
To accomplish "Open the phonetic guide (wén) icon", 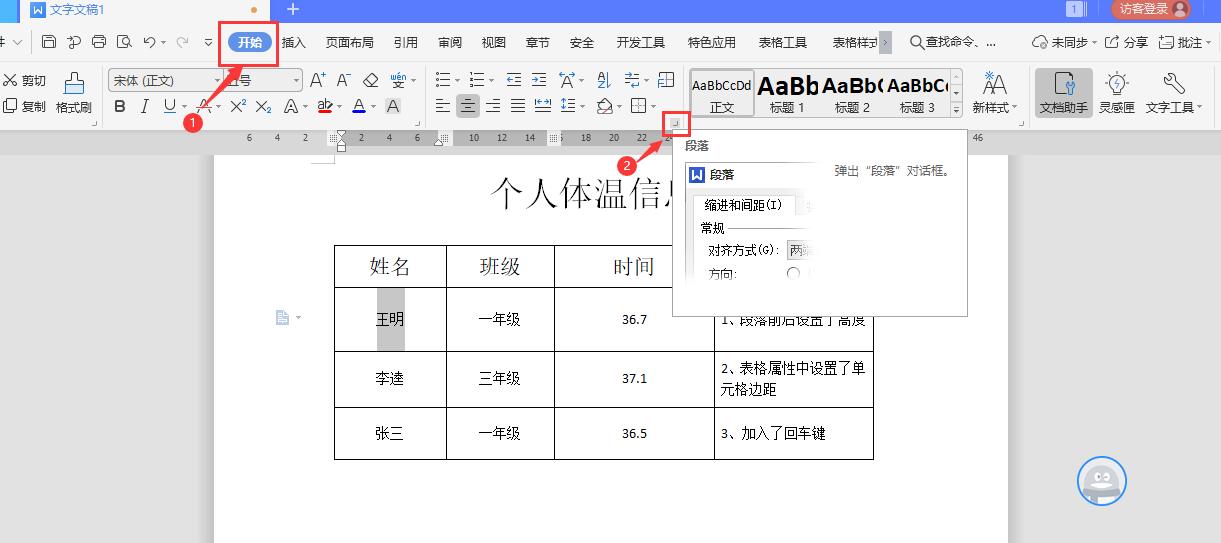I will [x=399, y=80].
